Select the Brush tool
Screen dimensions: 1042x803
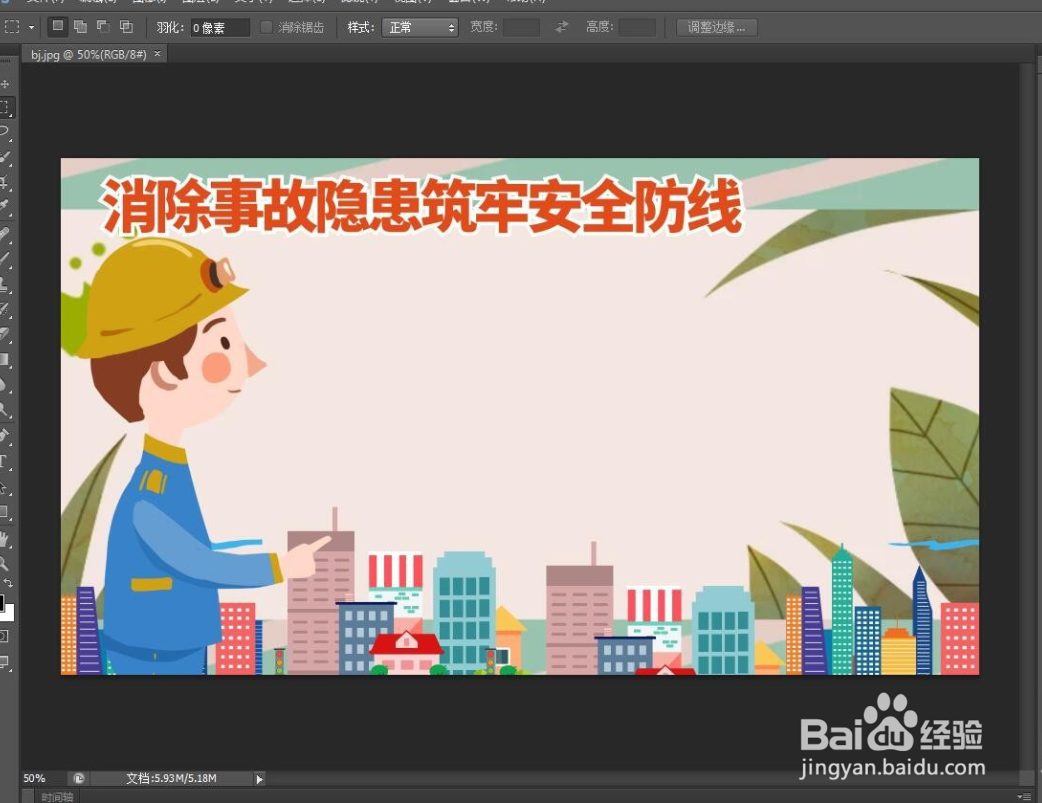click(x=7, y=253)
